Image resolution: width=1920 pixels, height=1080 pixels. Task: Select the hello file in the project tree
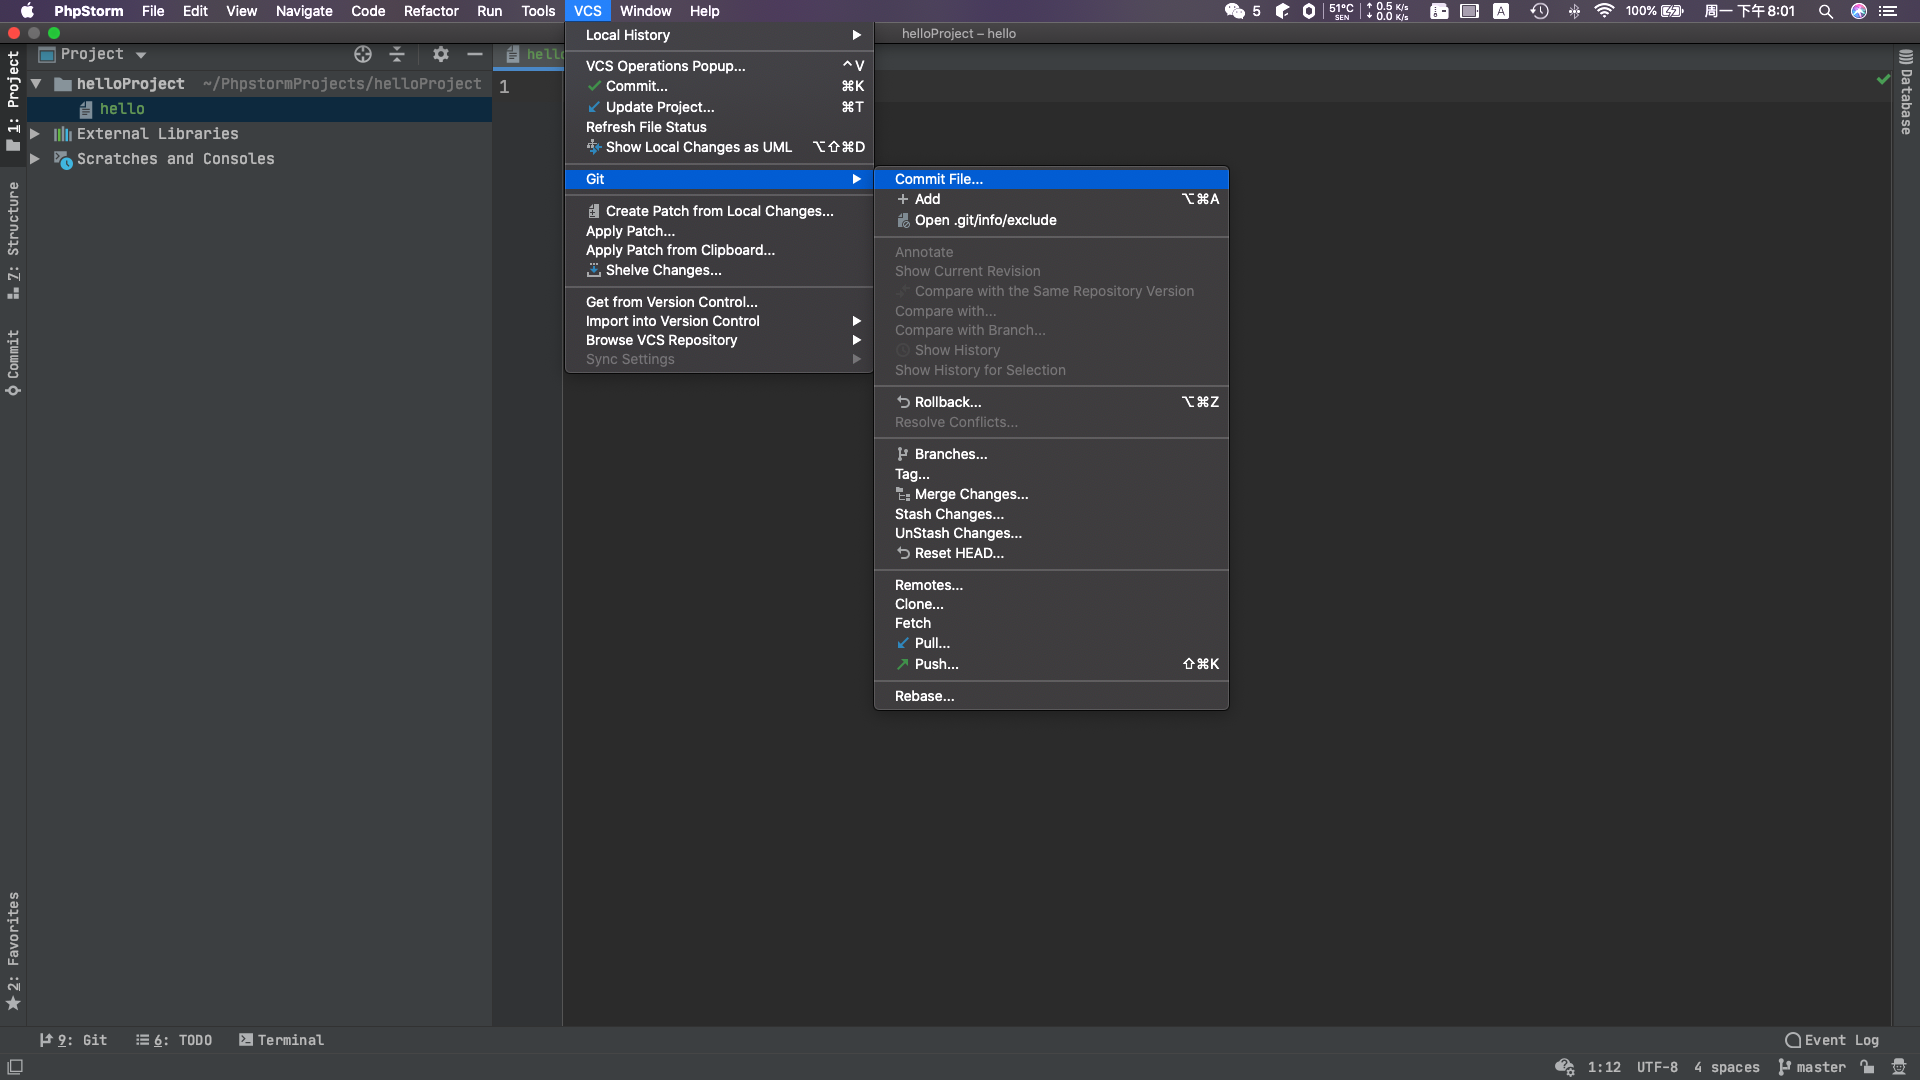[124, 109]
